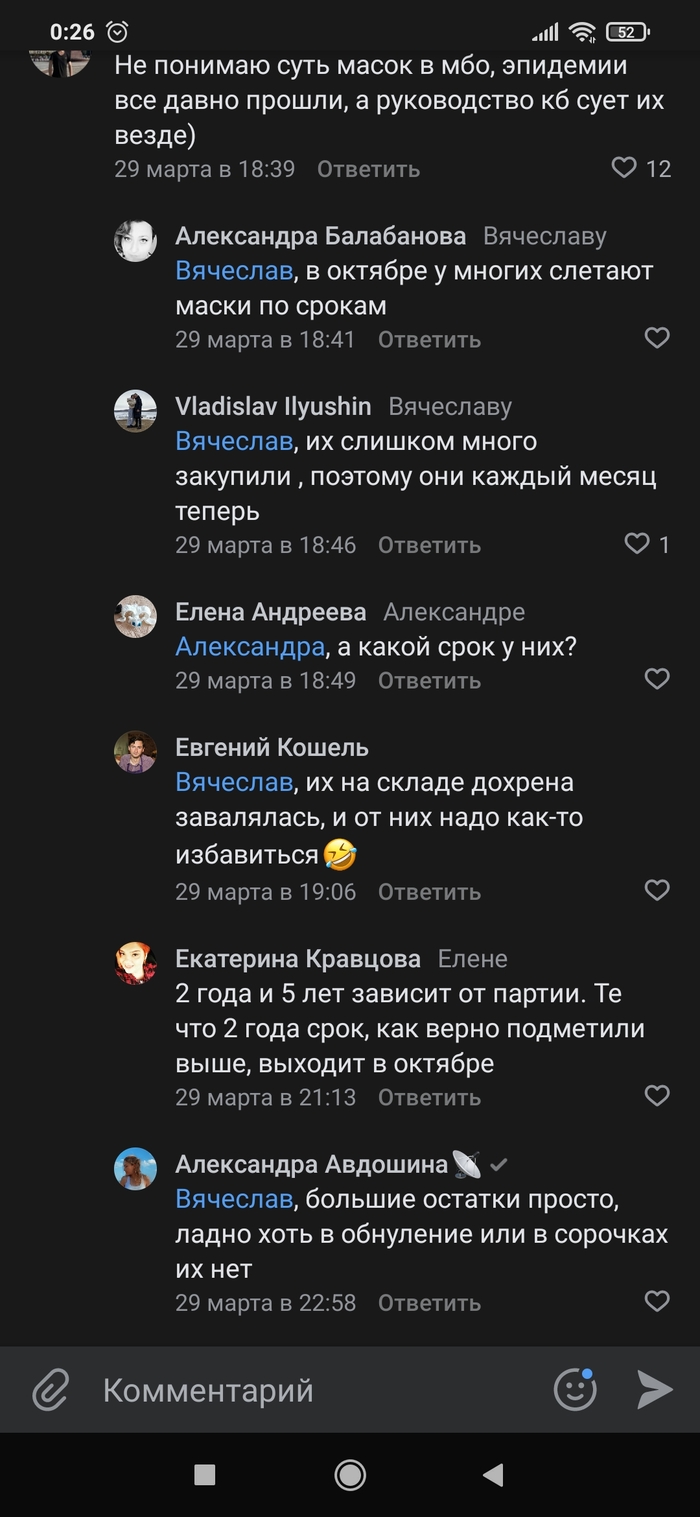700x1517 pixels.
Task: Reply to Александра Балабанова's comment
Action: (429, 339)
